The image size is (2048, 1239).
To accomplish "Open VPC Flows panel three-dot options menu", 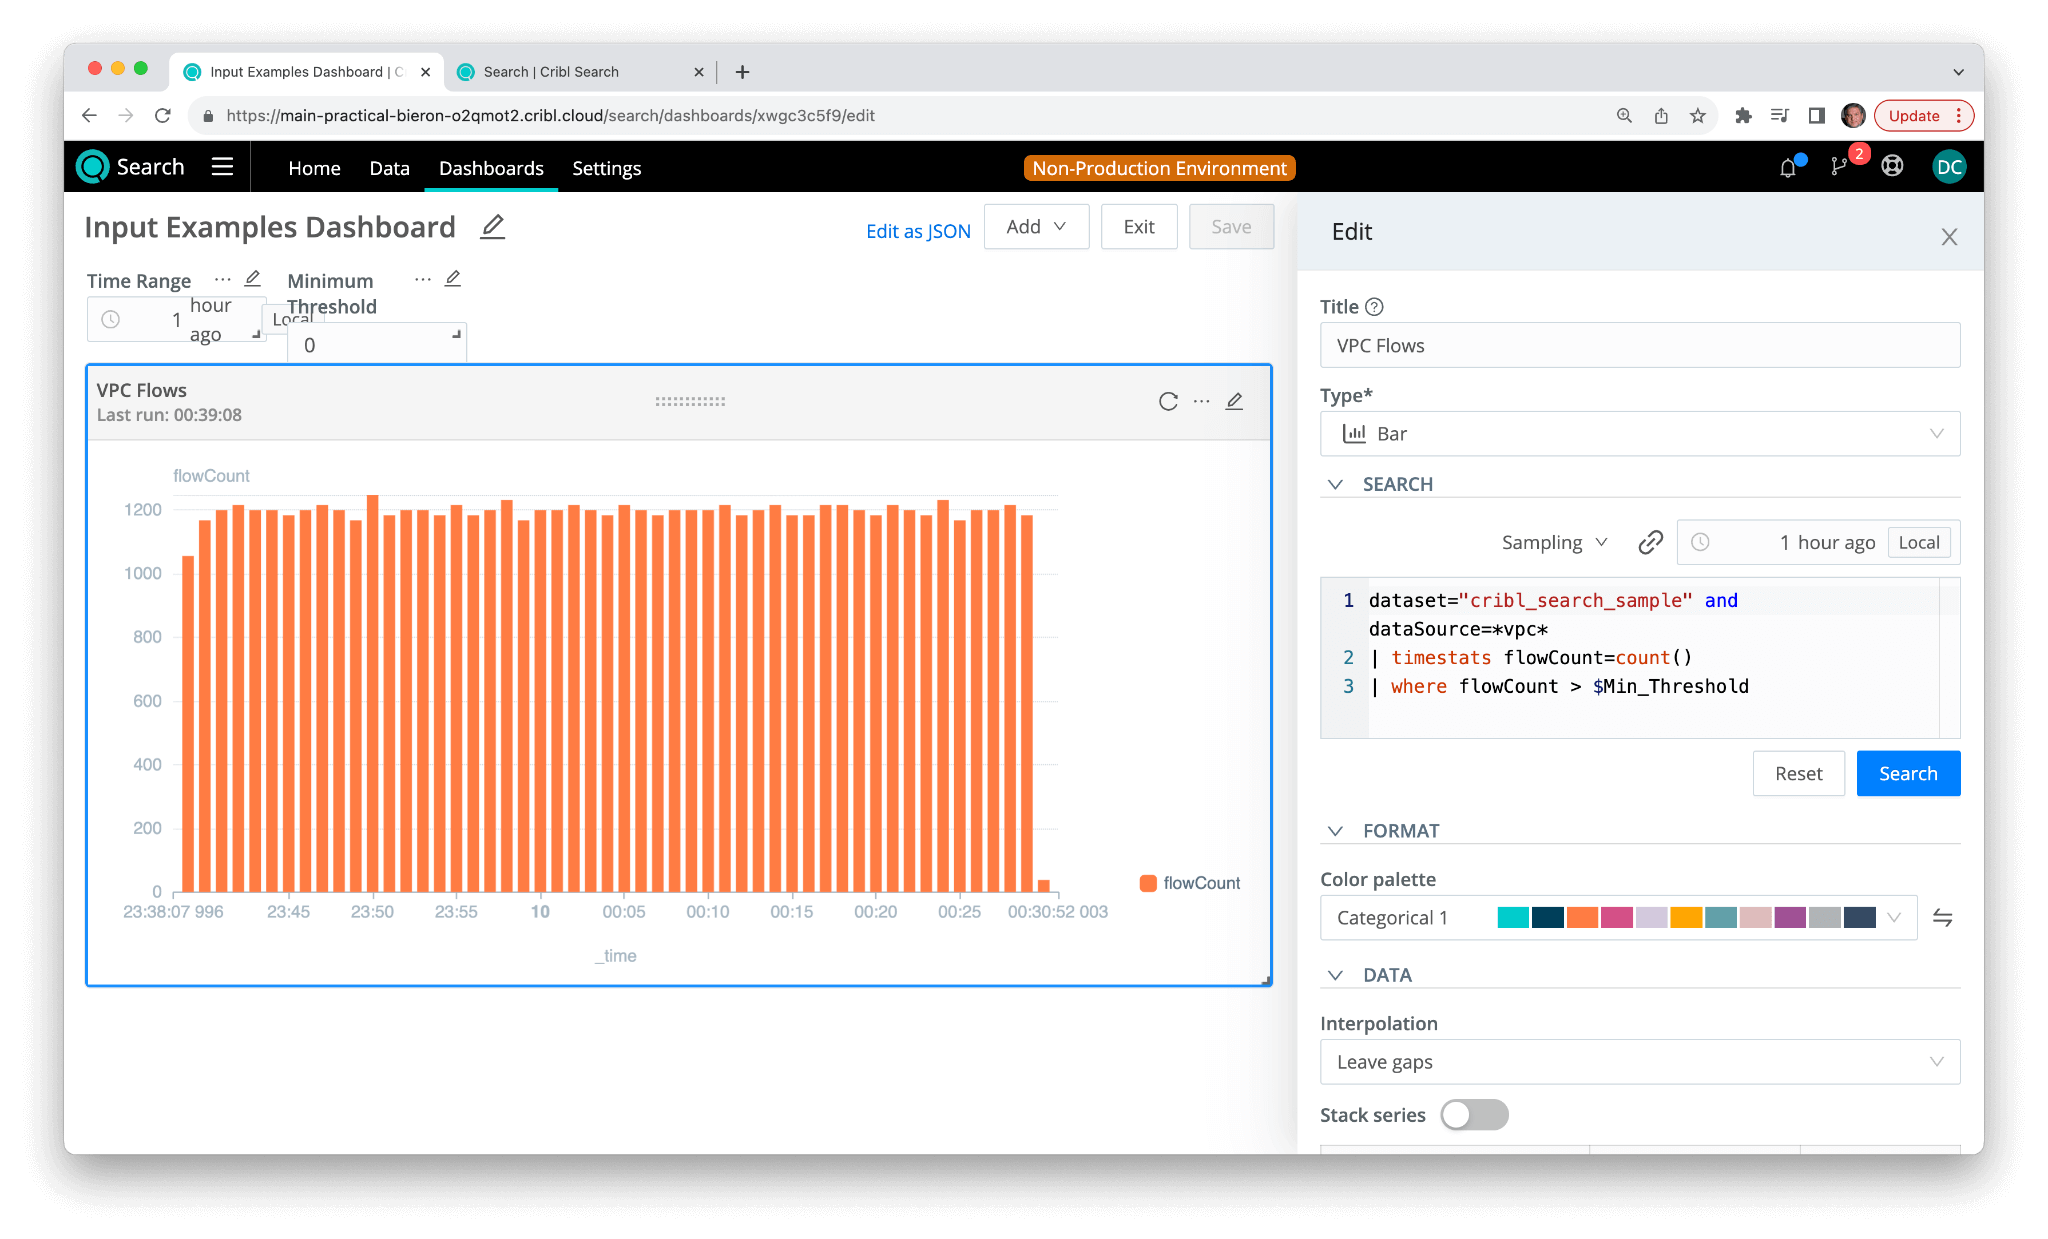I will [x=1201, y=401].
